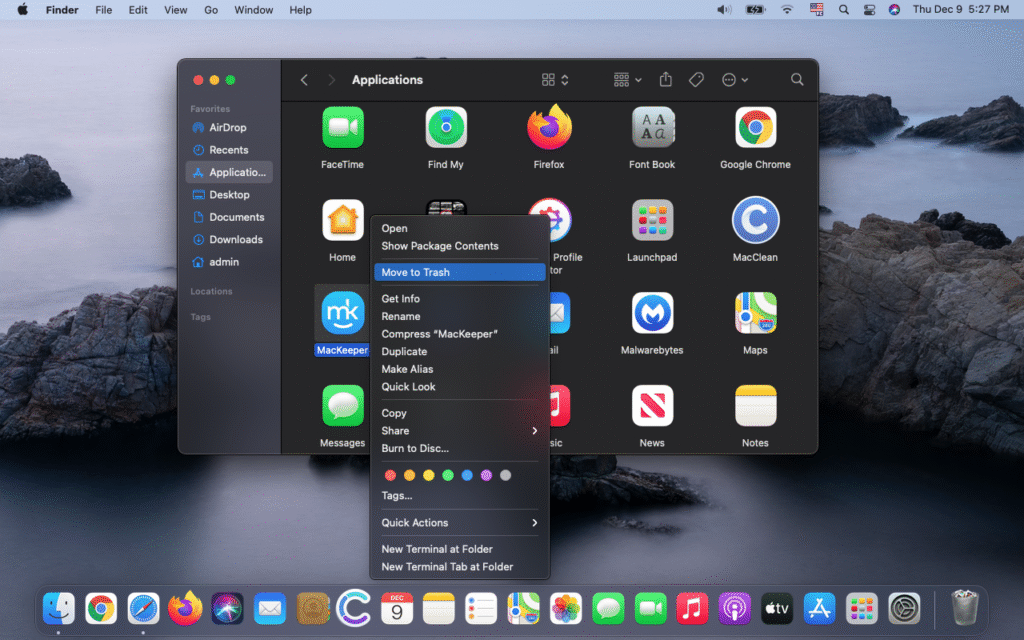This screenshot has width=1024, height=640.
Task: Select the Find My app icon
Action: tap(445, 127)
